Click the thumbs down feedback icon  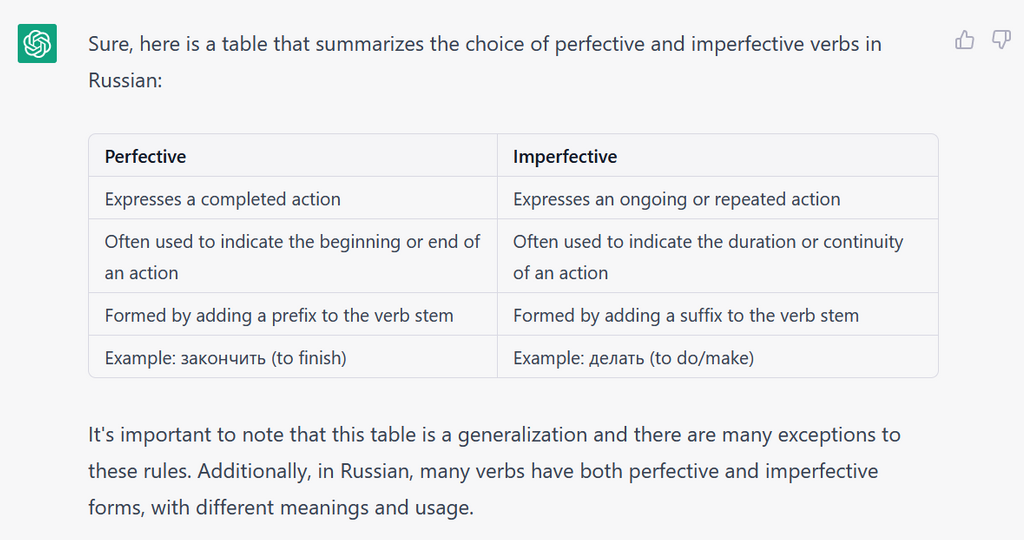tap(1001, 40)
